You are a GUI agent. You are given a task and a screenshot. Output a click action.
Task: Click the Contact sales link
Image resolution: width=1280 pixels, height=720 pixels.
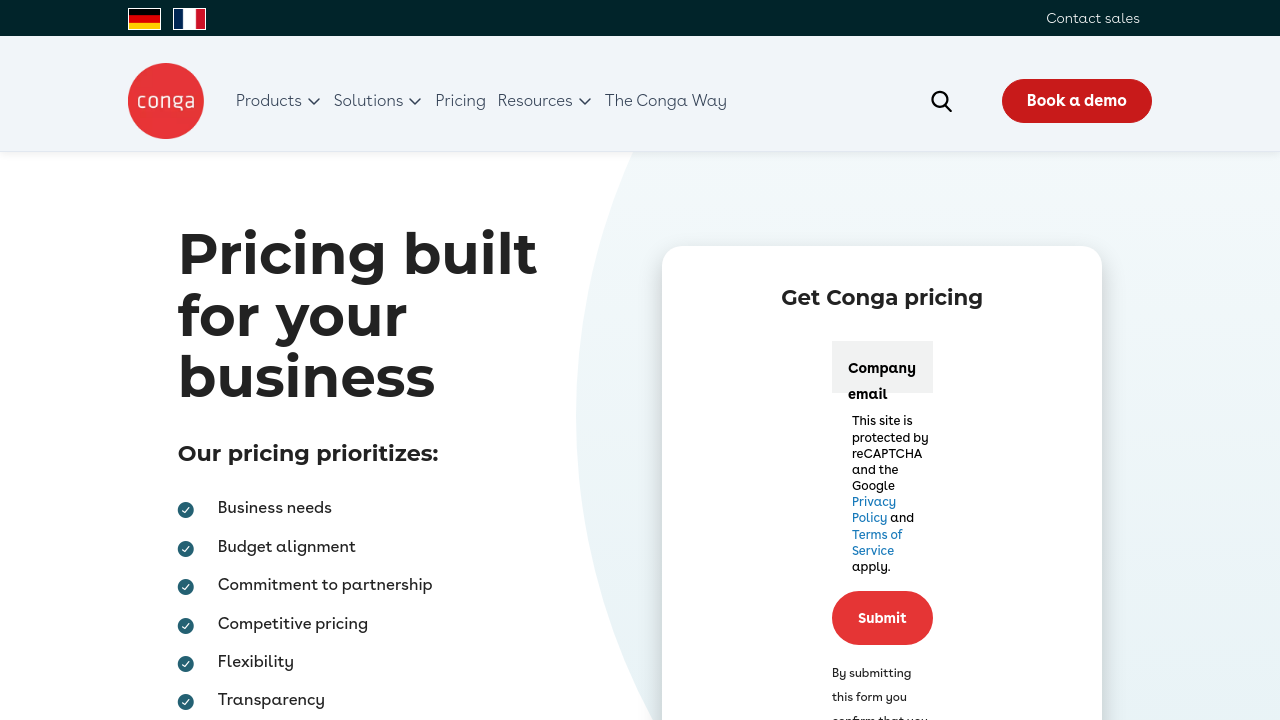tap(1092, 18)
